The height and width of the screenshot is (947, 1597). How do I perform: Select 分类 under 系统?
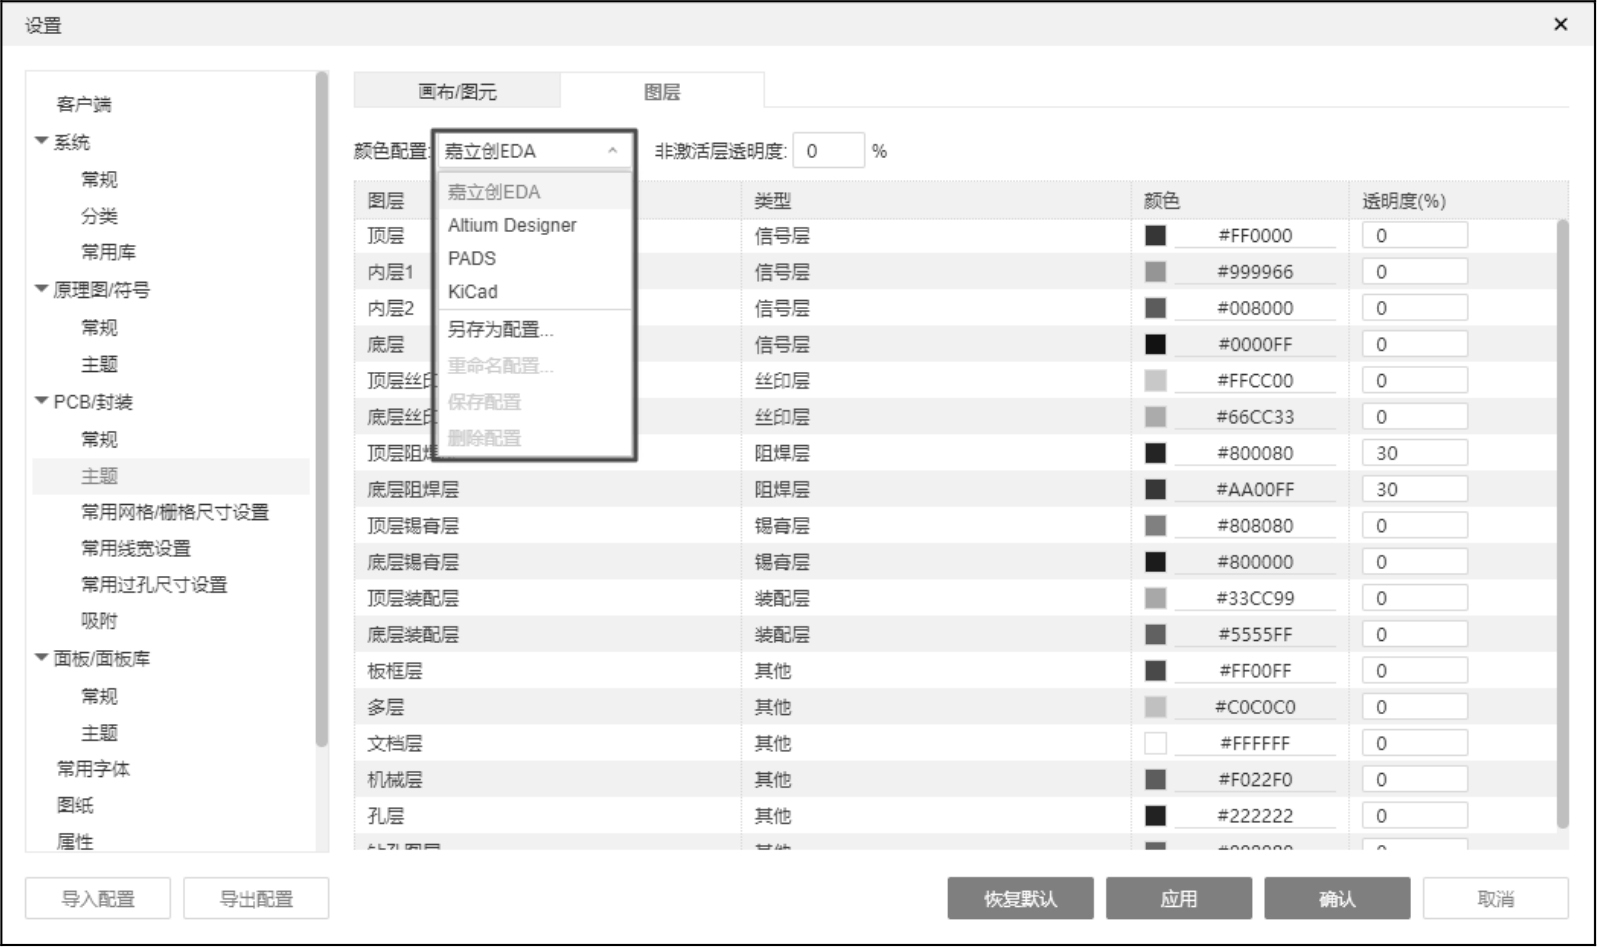point(99,216)
